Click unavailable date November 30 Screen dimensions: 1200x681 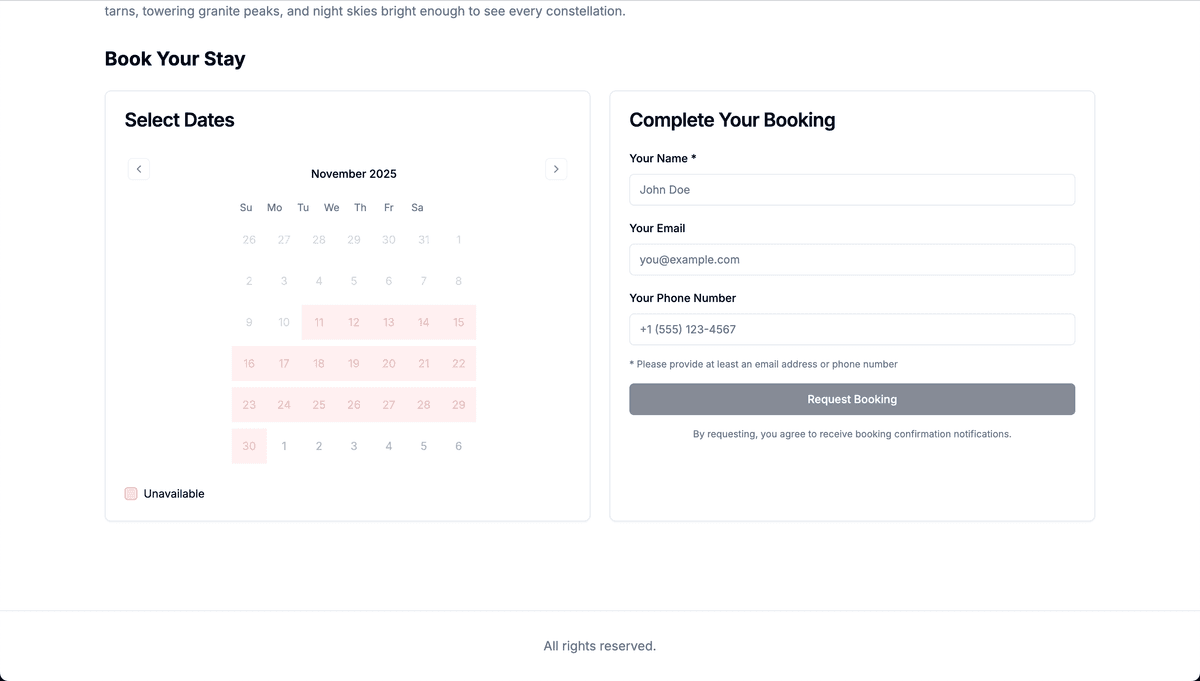click(x=249, y=446)
